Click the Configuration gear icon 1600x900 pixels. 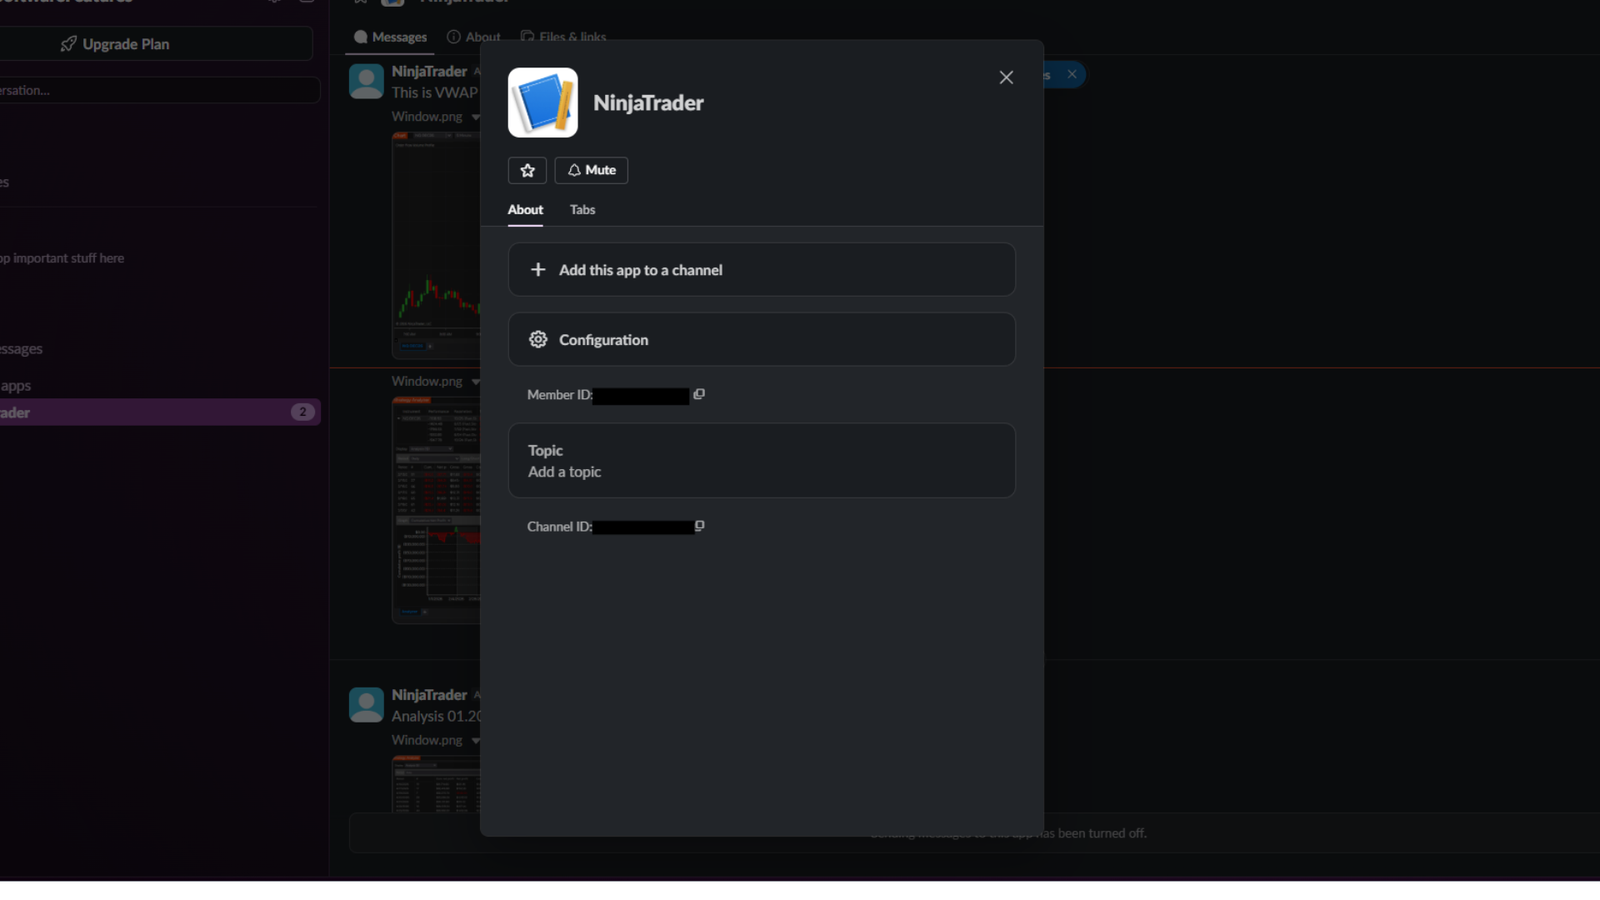[x=538, y=340]
